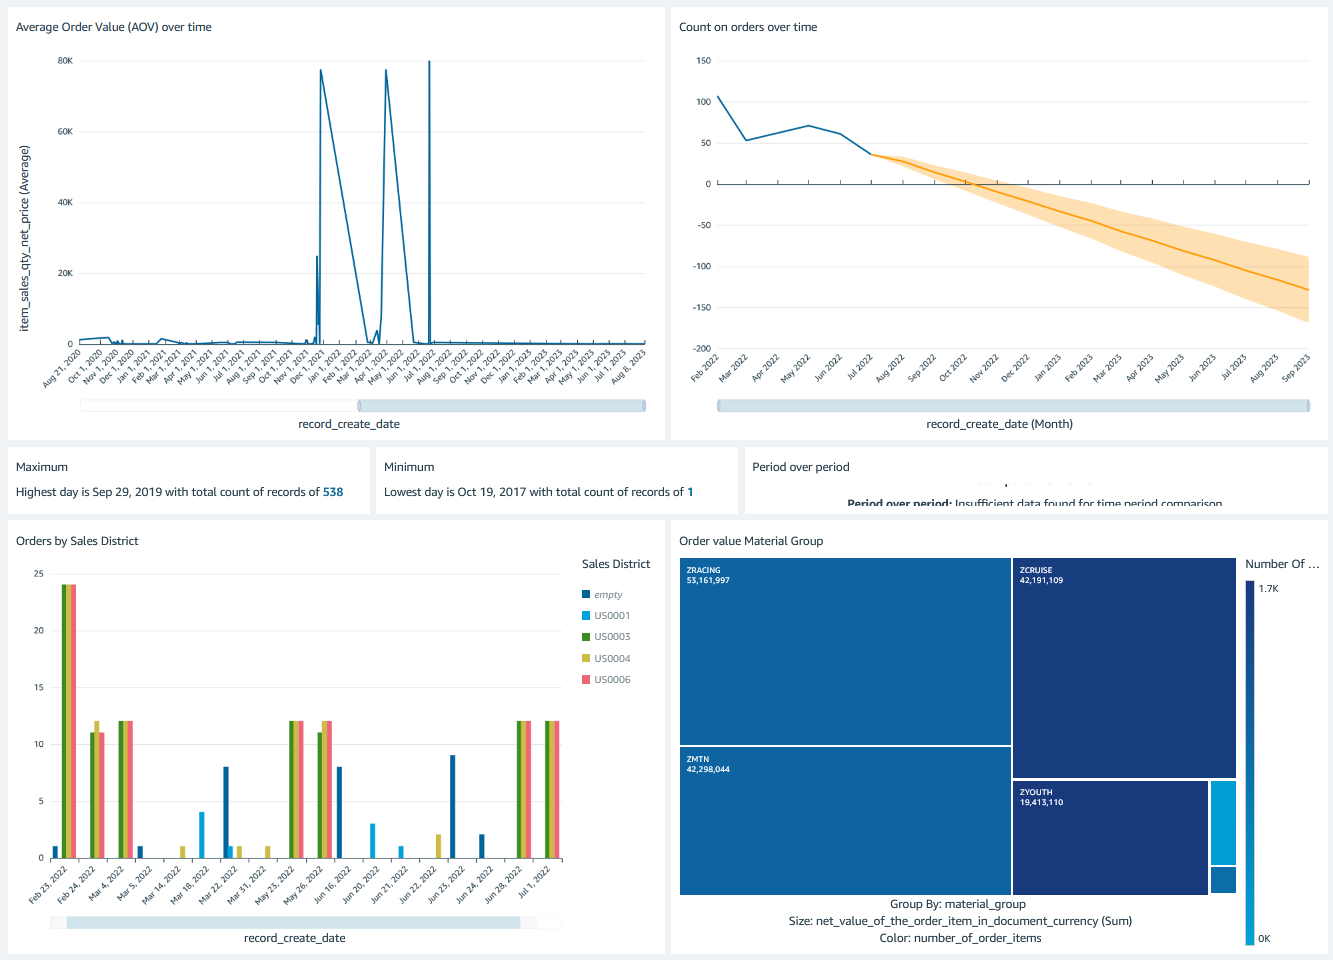Viewport: 1333px width, 960px height.
Task: Click the 'Color: number_of_order_items' caption
Action: tap(960, 938)
